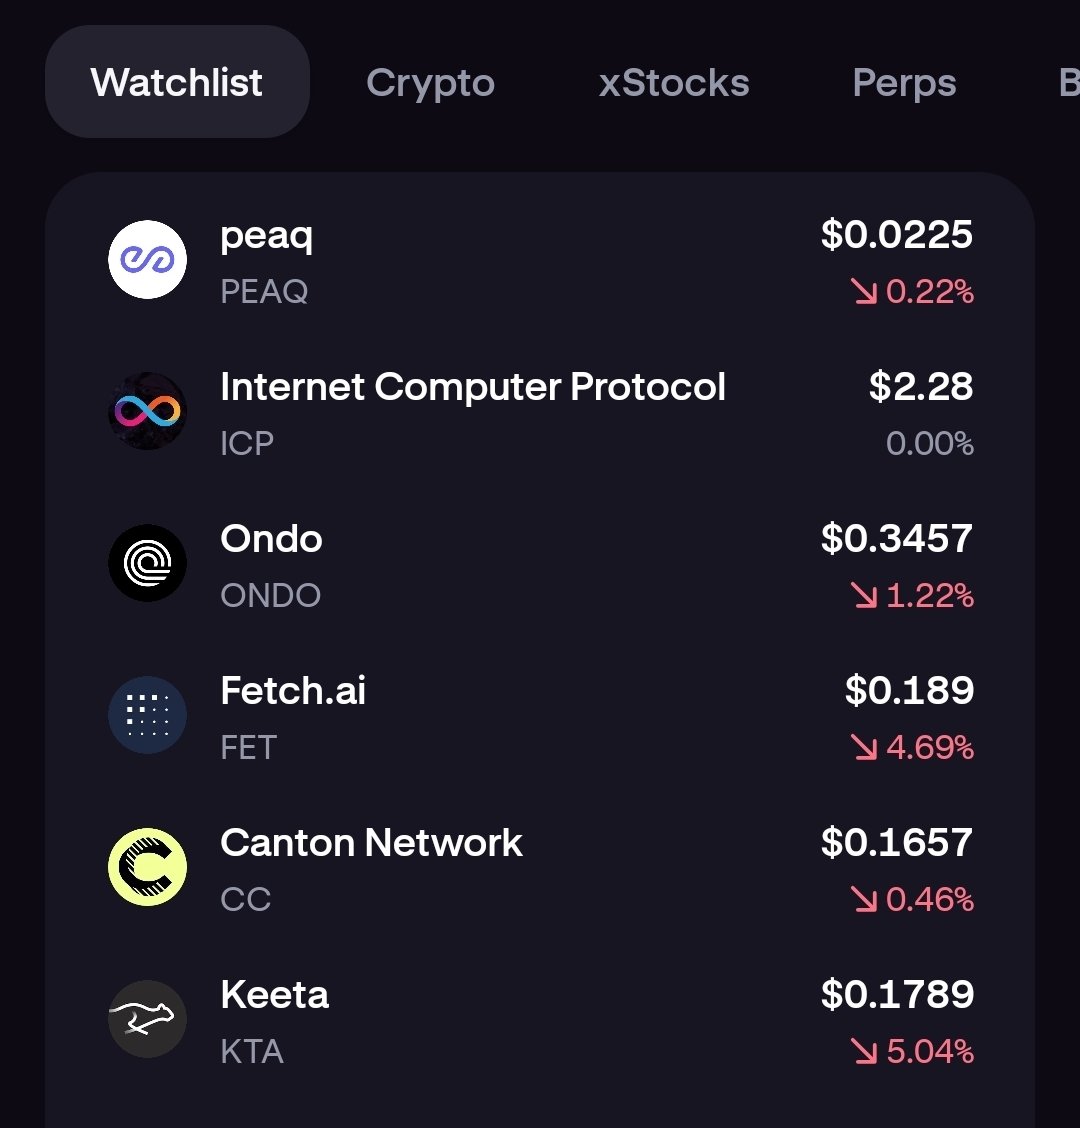Screen dimensions: 1080x1128
Task: Open the Internet Computer Protocol name link
Action: pyautogui.click(x=473, y=387)
